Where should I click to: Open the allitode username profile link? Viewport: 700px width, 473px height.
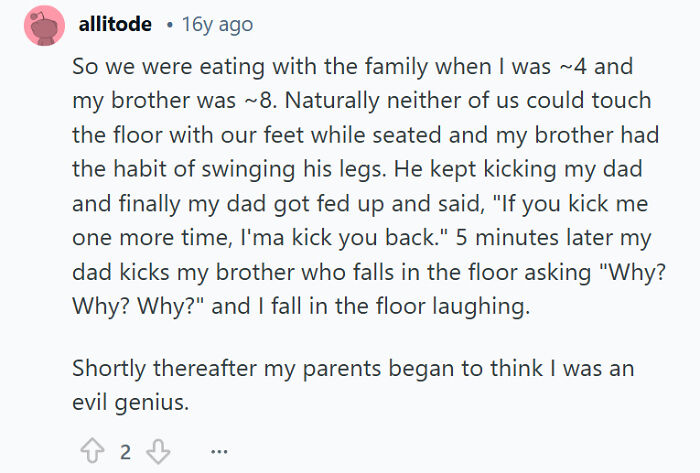pos(114,24)
